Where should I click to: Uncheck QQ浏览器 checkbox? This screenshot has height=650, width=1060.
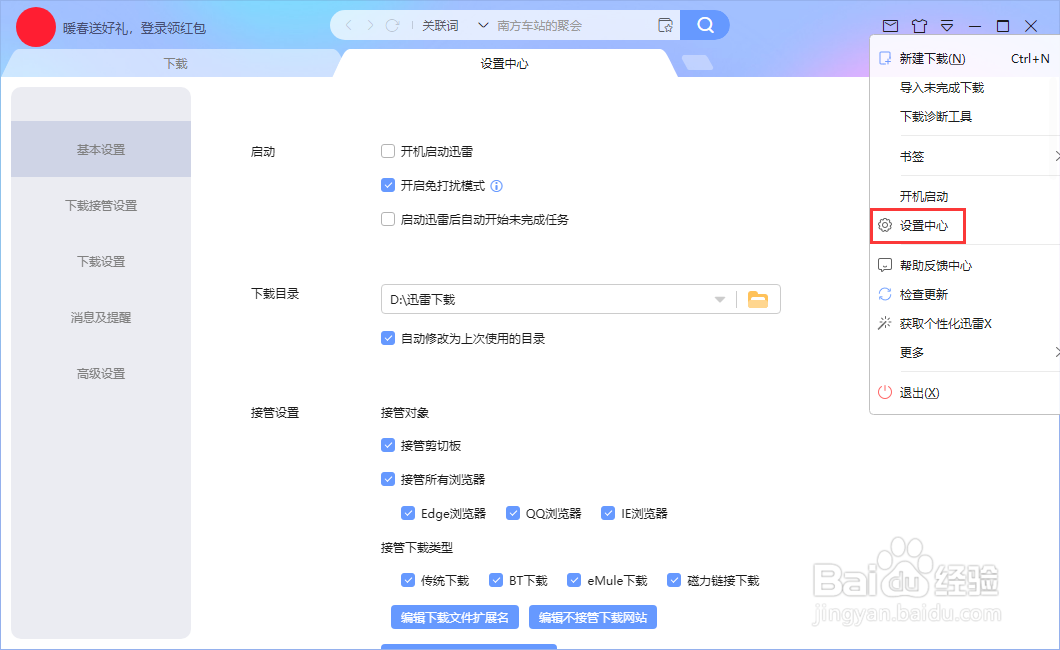pos(513,513)
